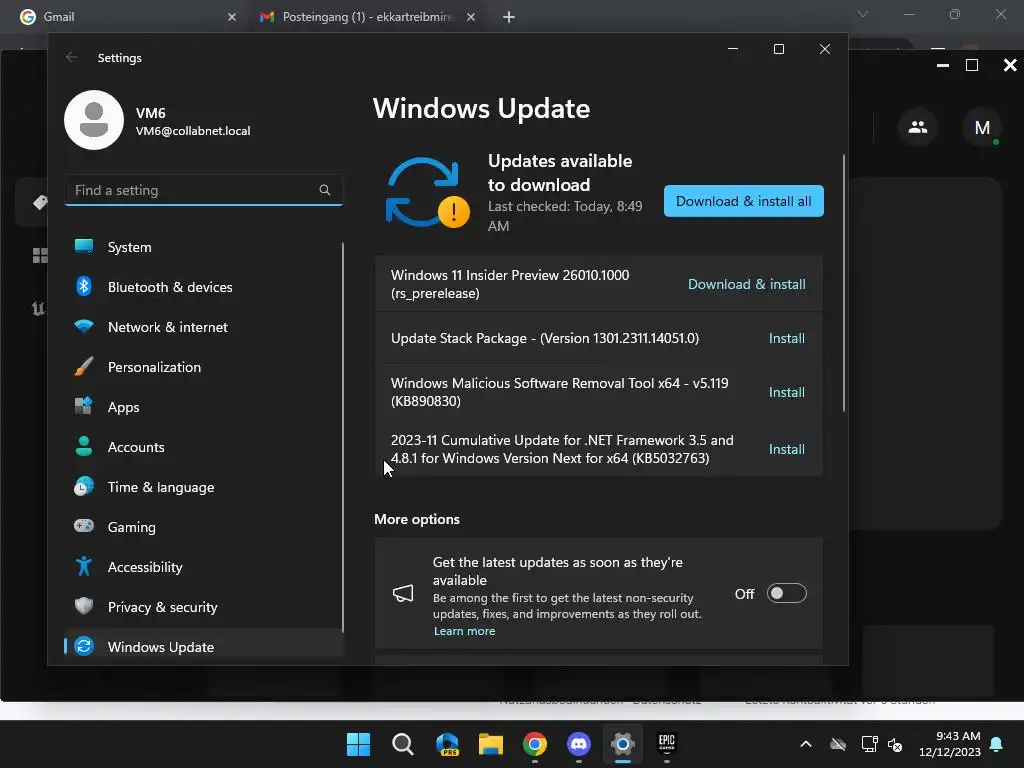
Task: Click the cloud sync tray icon
Action: coord(838,744)
